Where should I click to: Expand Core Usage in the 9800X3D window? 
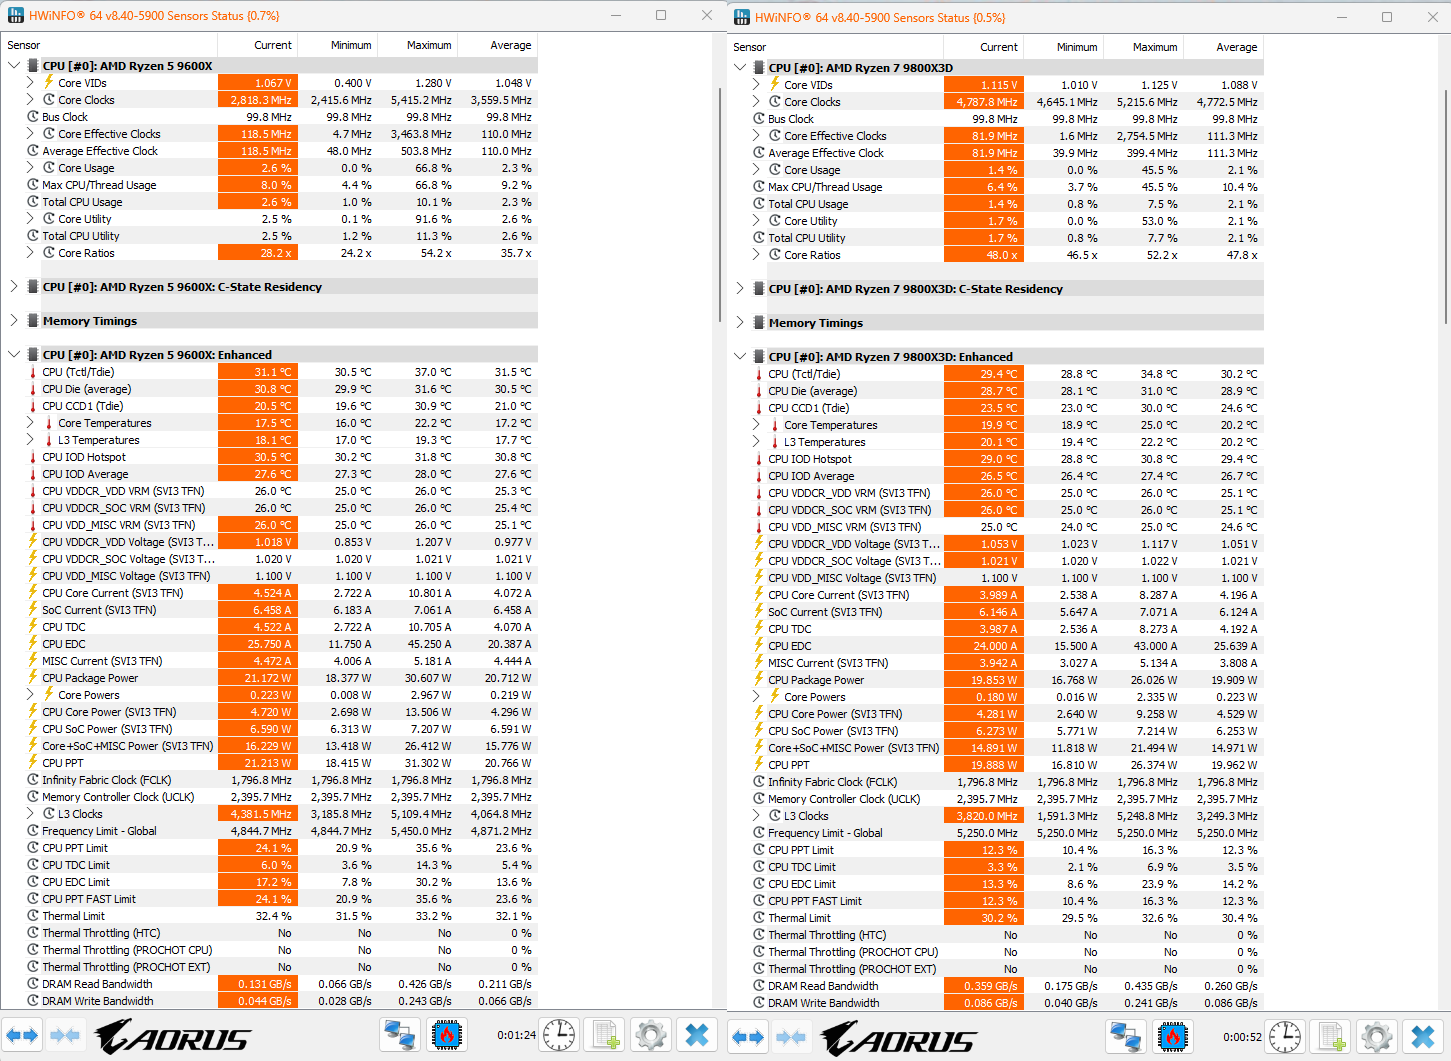756,170
